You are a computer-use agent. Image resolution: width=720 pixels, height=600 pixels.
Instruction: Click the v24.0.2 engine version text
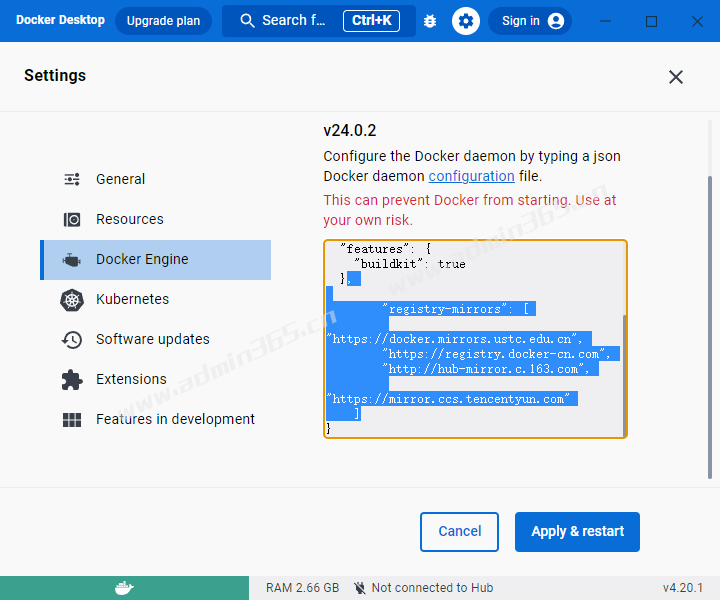point(349,130)
